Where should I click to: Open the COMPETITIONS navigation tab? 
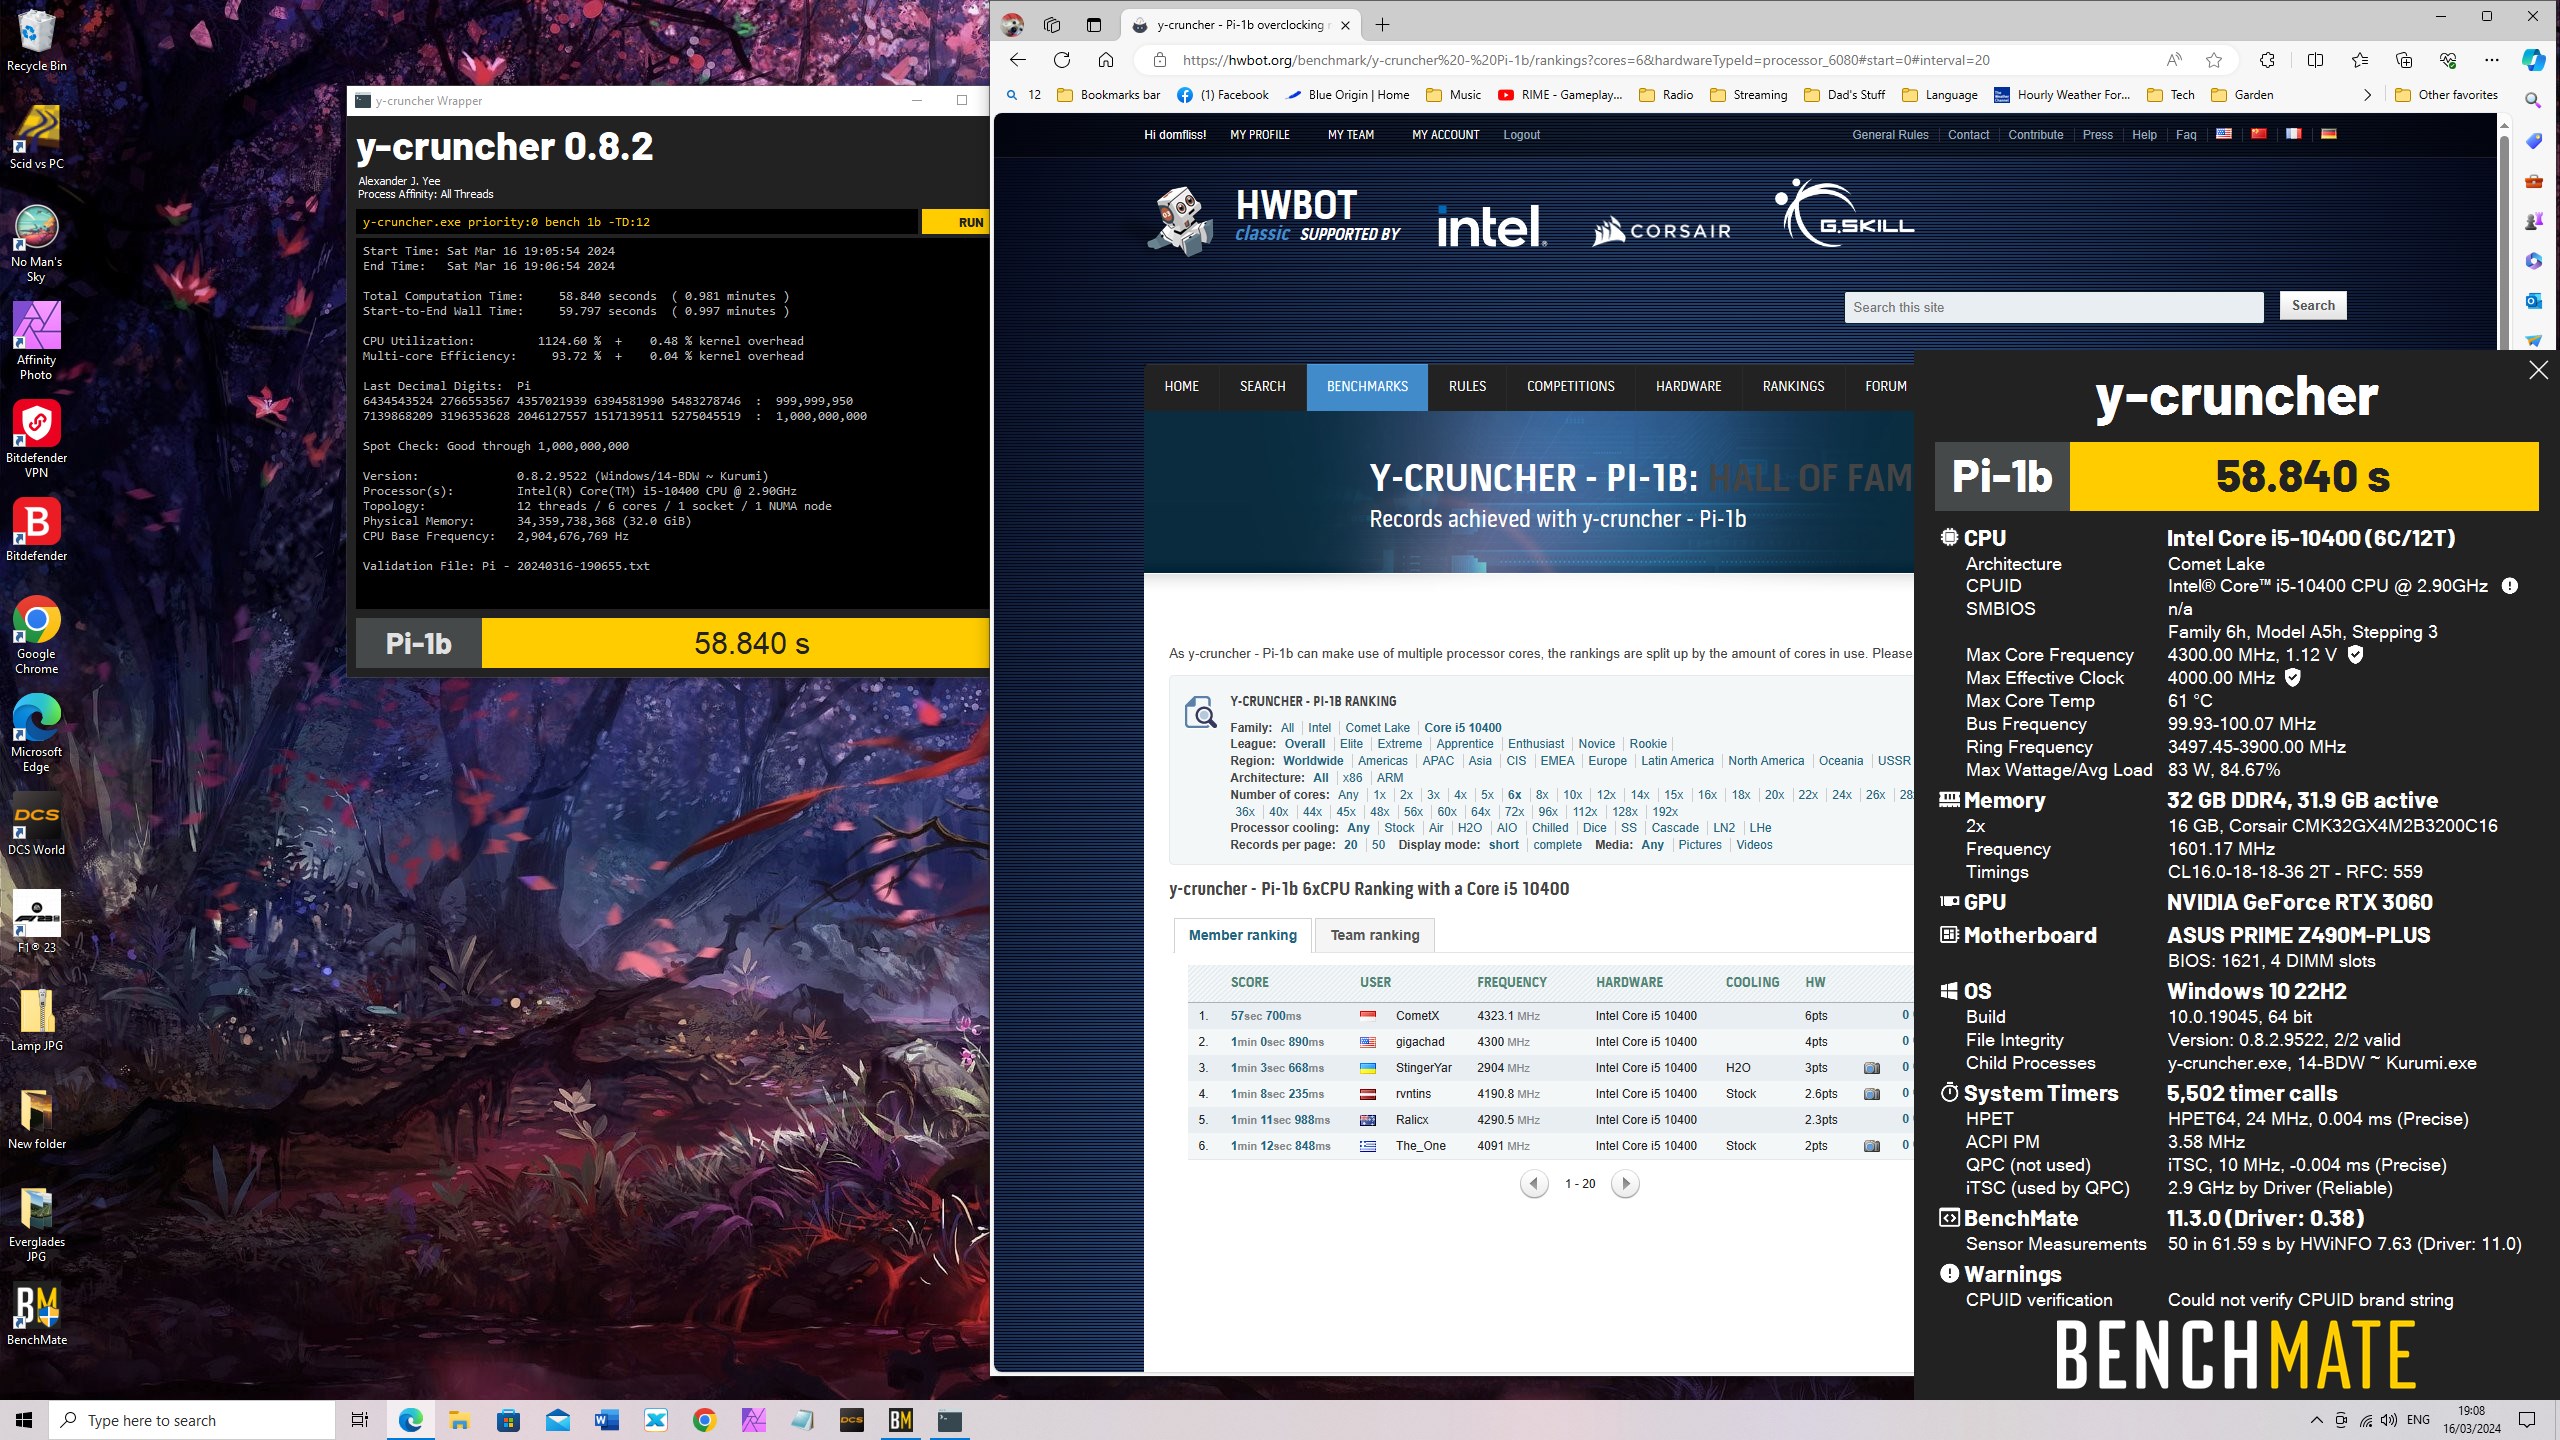pyautogui.click(x=1570, y=386)
